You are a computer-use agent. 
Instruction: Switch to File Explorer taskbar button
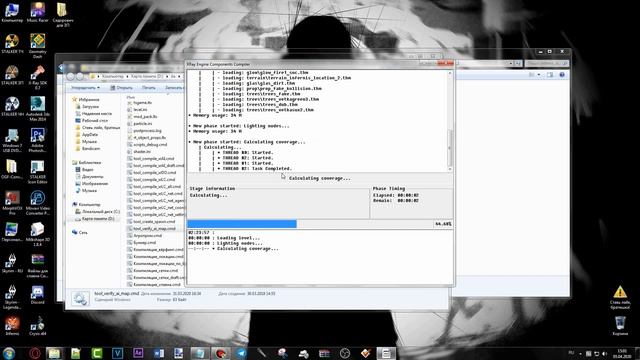pyautogui.click(x=55, y=353)
